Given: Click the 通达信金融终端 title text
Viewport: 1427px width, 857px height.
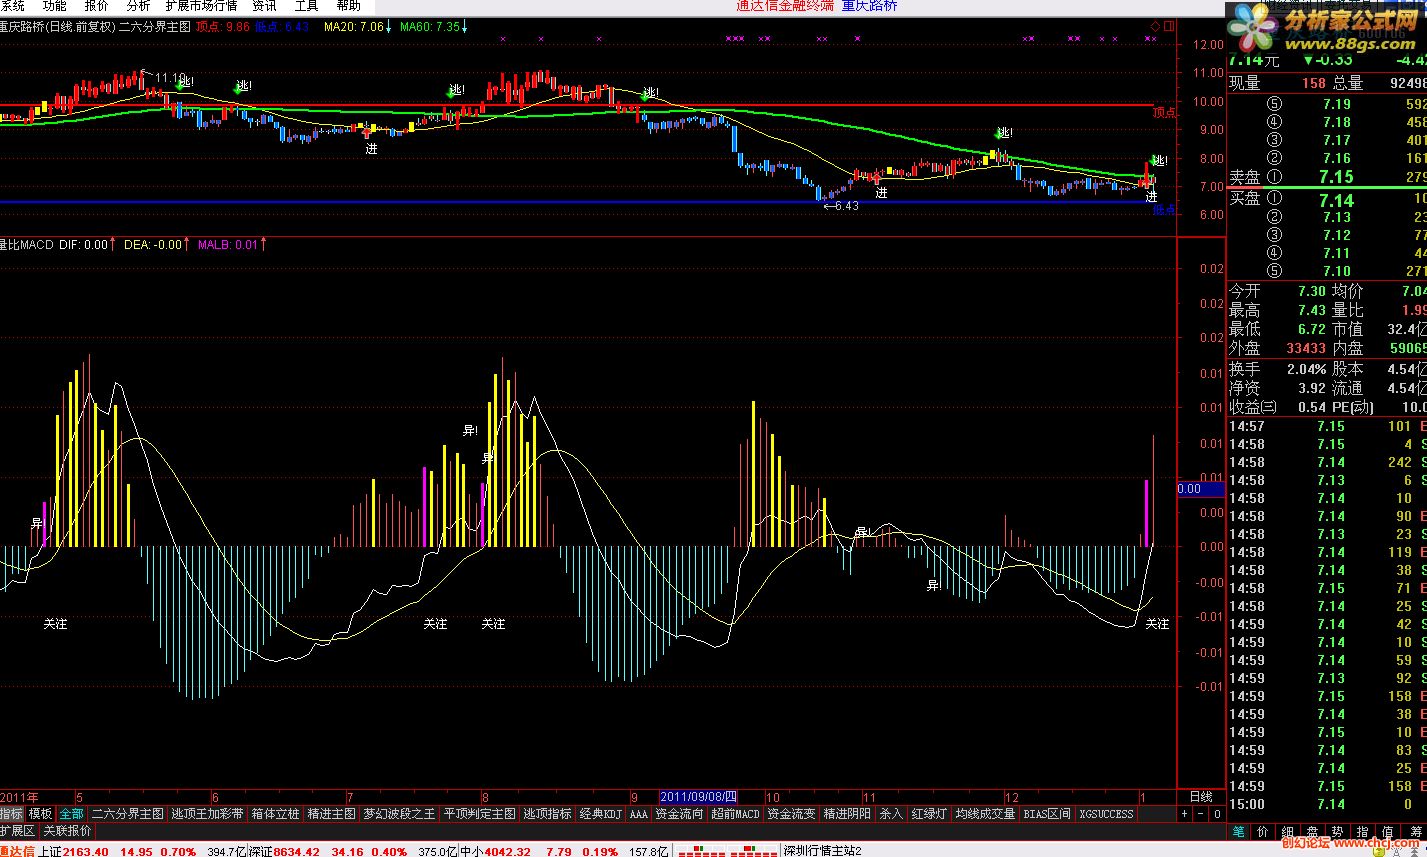Looking at the screenshot, I should [x=785, y=5].
